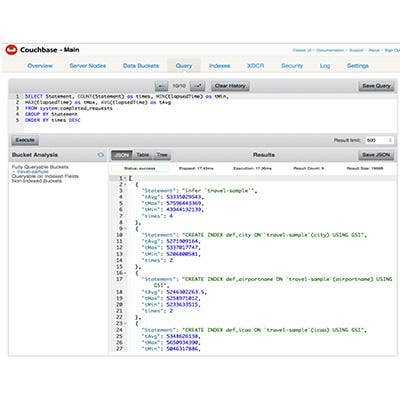Screen dimensions: 400x400
Task: Click the "Non-Indexed Buckets" heading
Action: pos(37,181)
